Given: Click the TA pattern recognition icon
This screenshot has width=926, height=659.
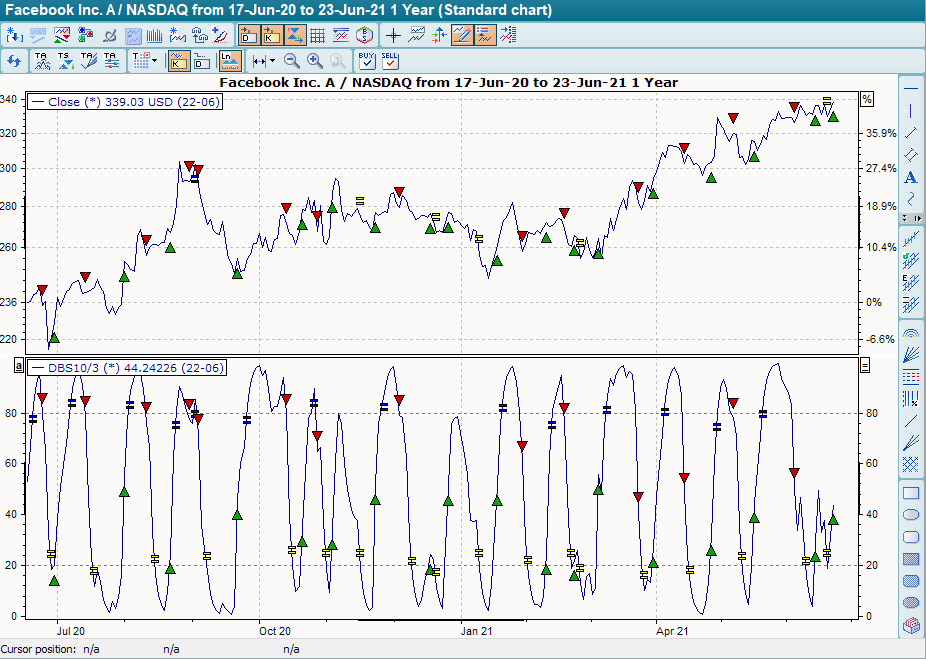Looking at the screenshot, I should [40, 59].
